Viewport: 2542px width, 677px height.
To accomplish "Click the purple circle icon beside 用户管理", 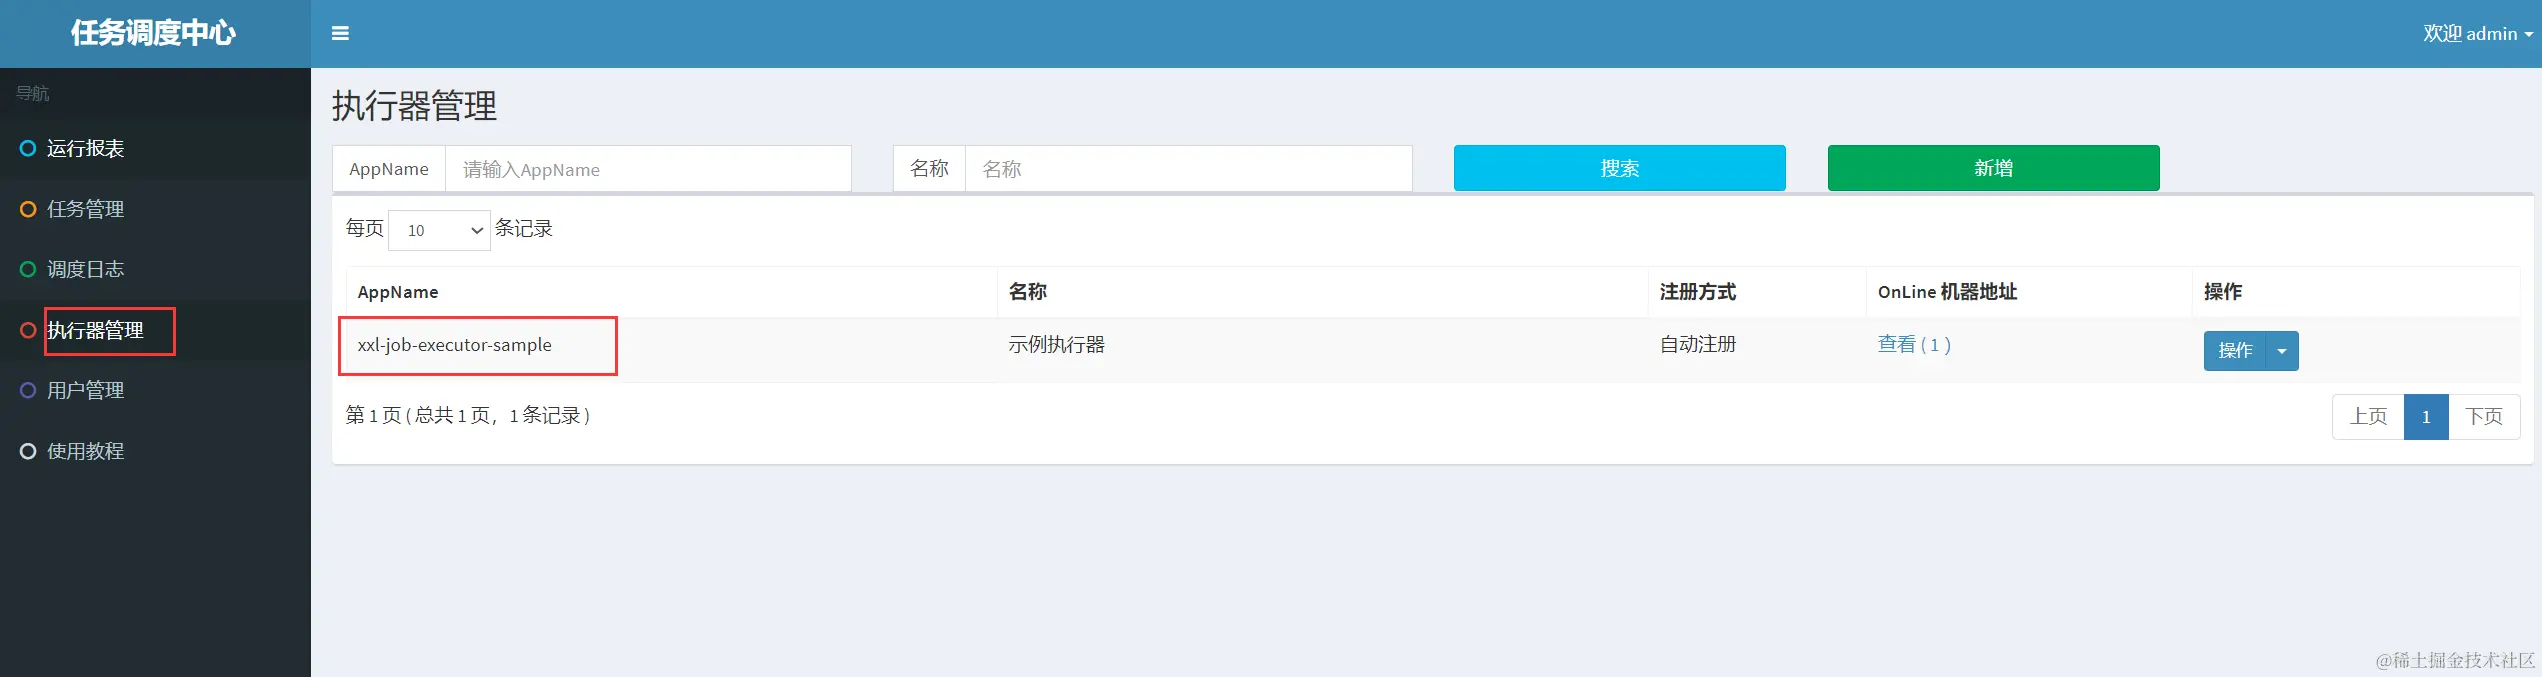I will 28,390.
